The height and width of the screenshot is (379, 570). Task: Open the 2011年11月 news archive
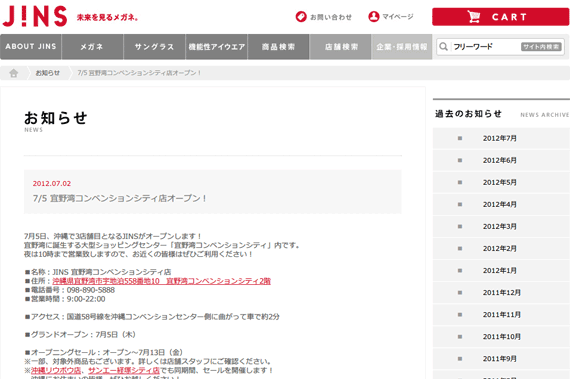pyautogui.click(x=501, y=315)
